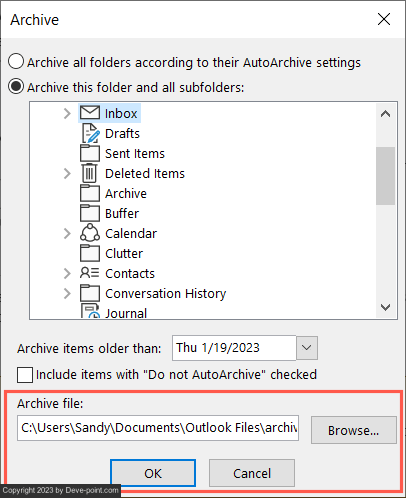Click the folder list scrollbar down arrow

click(386, 307)
